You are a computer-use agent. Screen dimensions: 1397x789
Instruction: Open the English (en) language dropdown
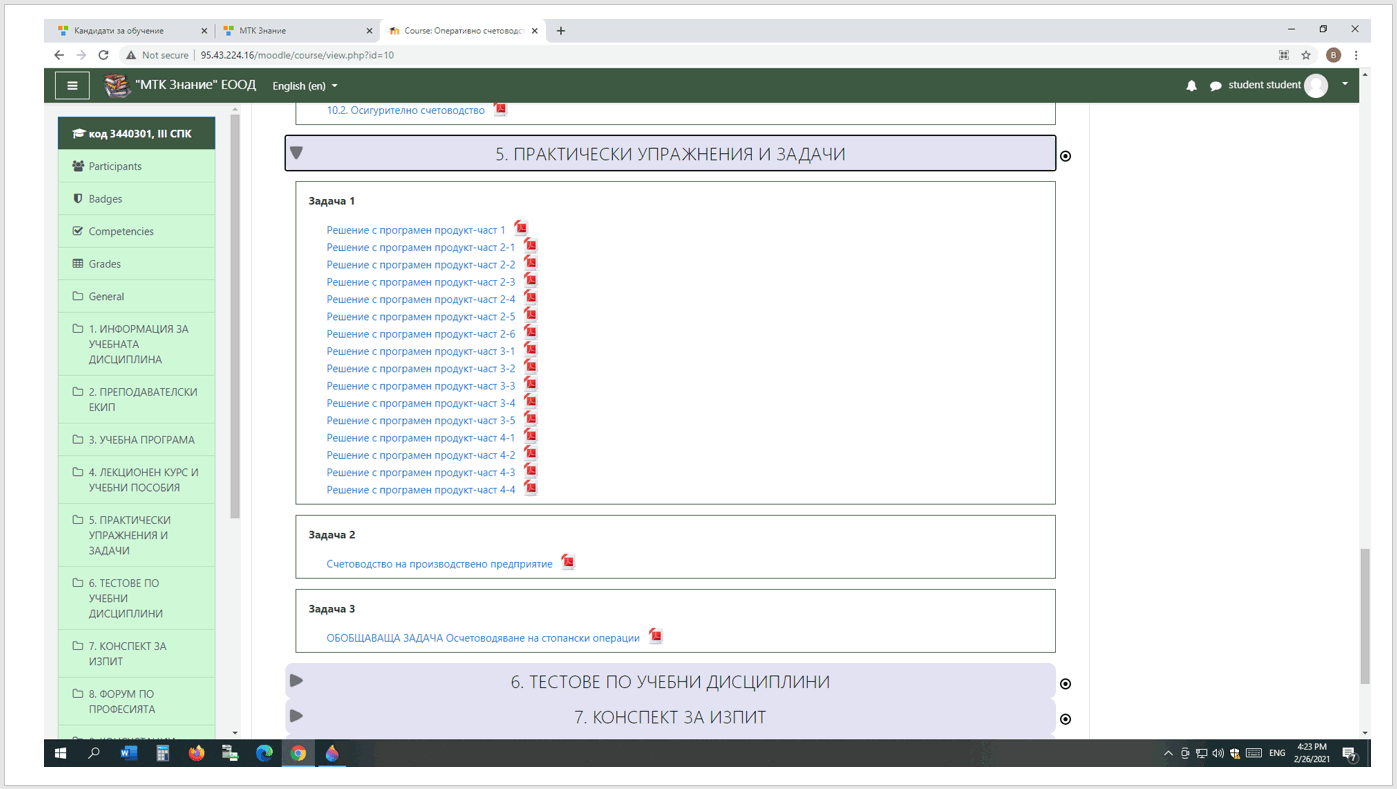305,86
